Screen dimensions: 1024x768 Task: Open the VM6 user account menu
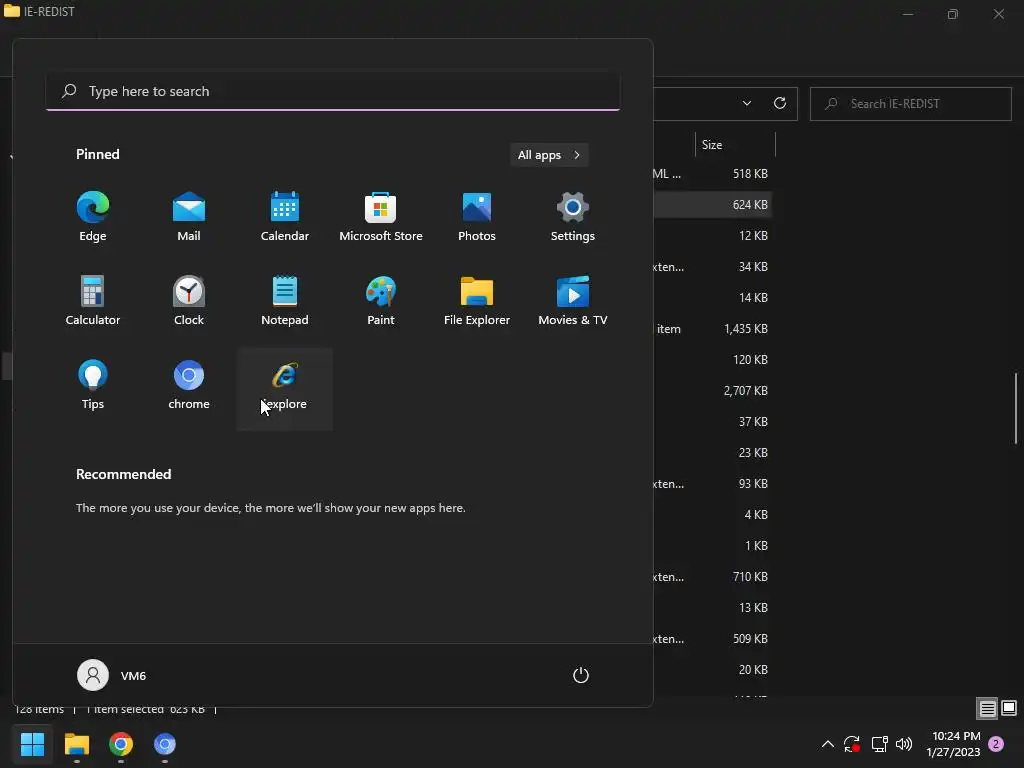[x=112, y=675]
